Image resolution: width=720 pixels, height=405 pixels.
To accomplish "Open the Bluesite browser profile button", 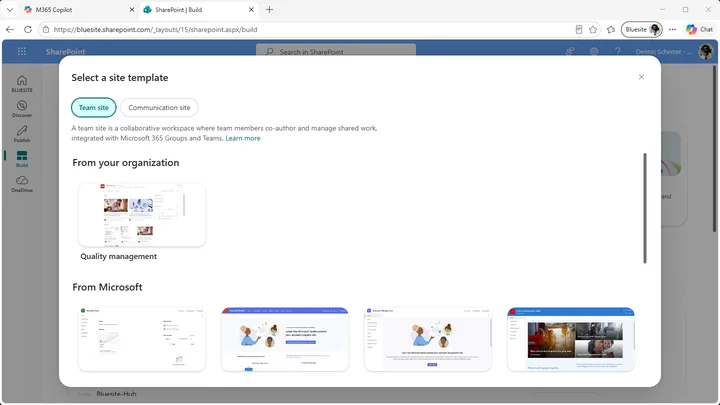I will click(x=642, y=29).
